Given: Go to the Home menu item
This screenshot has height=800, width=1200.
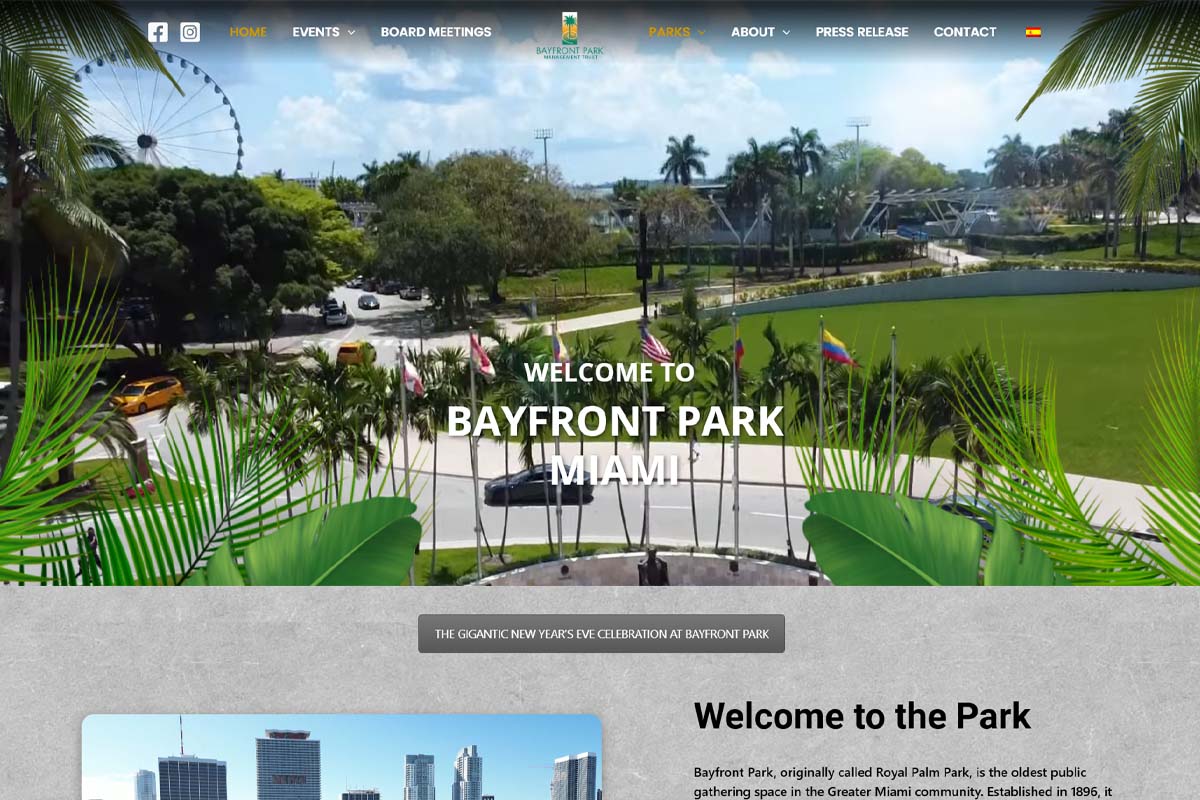Looking at the screenshot, I should [x=248, y=32].
